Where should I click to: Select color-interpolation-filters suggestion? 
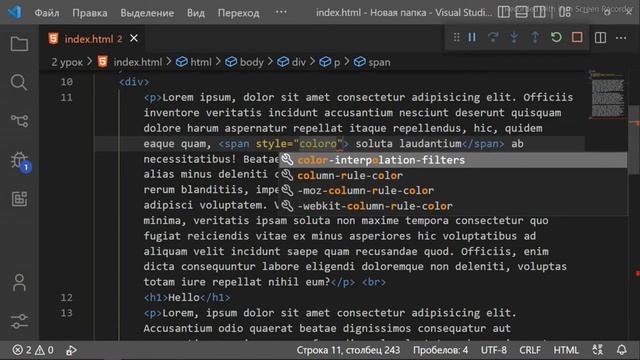pos(453,160)
